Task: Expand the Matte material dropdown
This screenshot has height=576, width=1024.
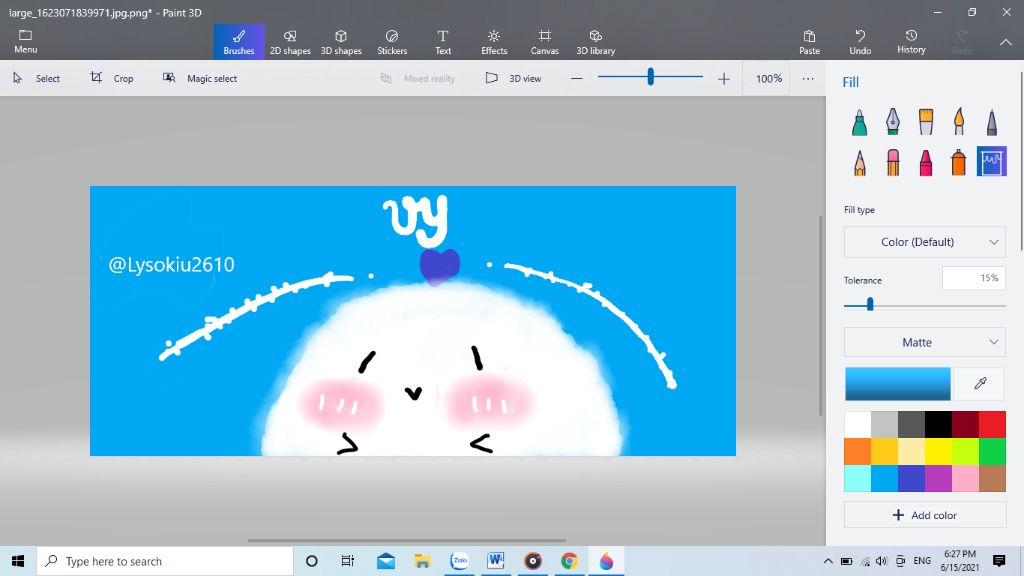Action: pos(925,342)
